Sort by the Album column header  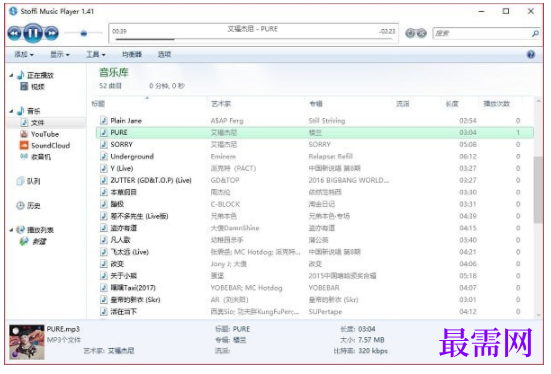(316, 104)
